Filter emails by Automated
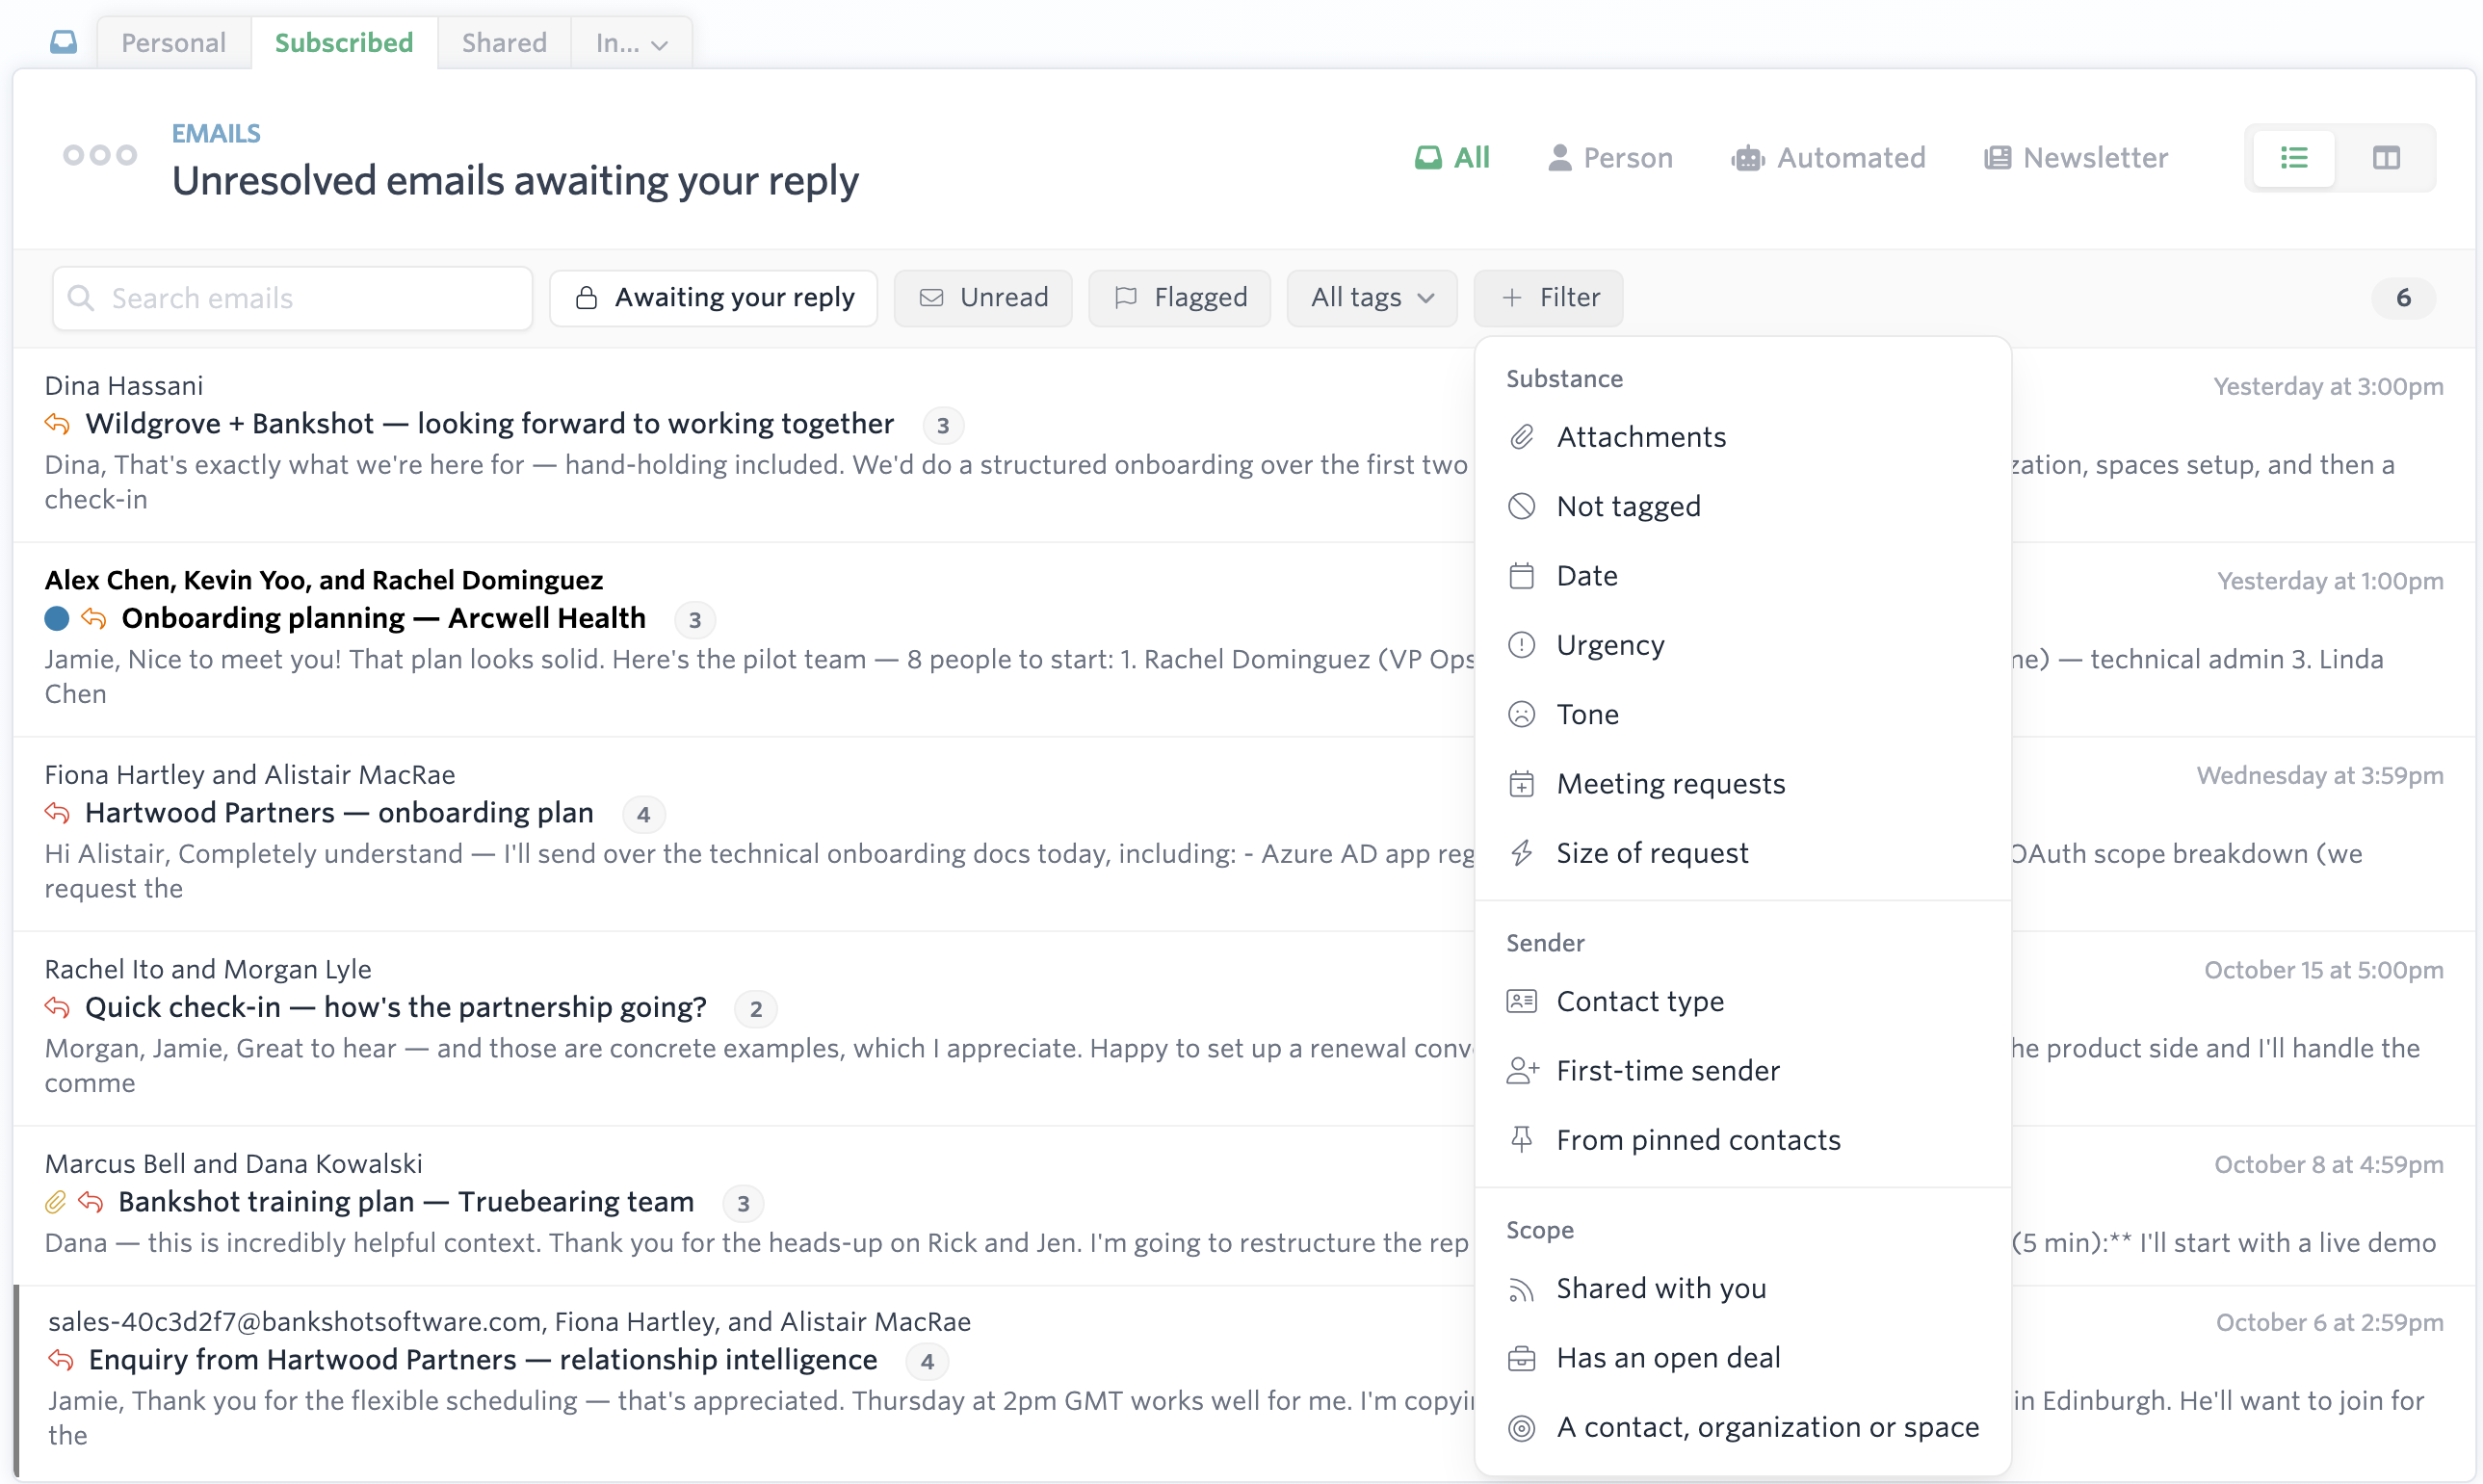This screenshot has width=2483, height=1484. [x=1829, y=158]
